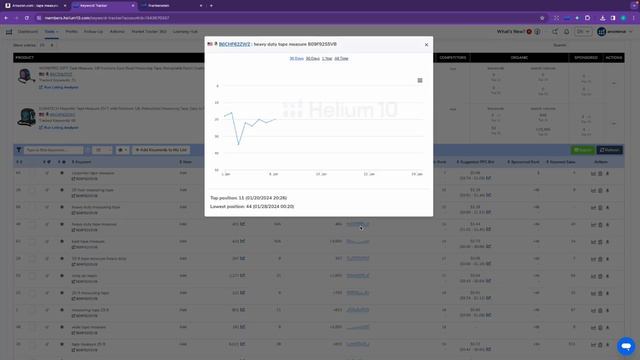This screenshot has width=640, height=360.
Task: Open search volume chart icon in tape measure 25 ft row
Action: [x=242, y=344]
